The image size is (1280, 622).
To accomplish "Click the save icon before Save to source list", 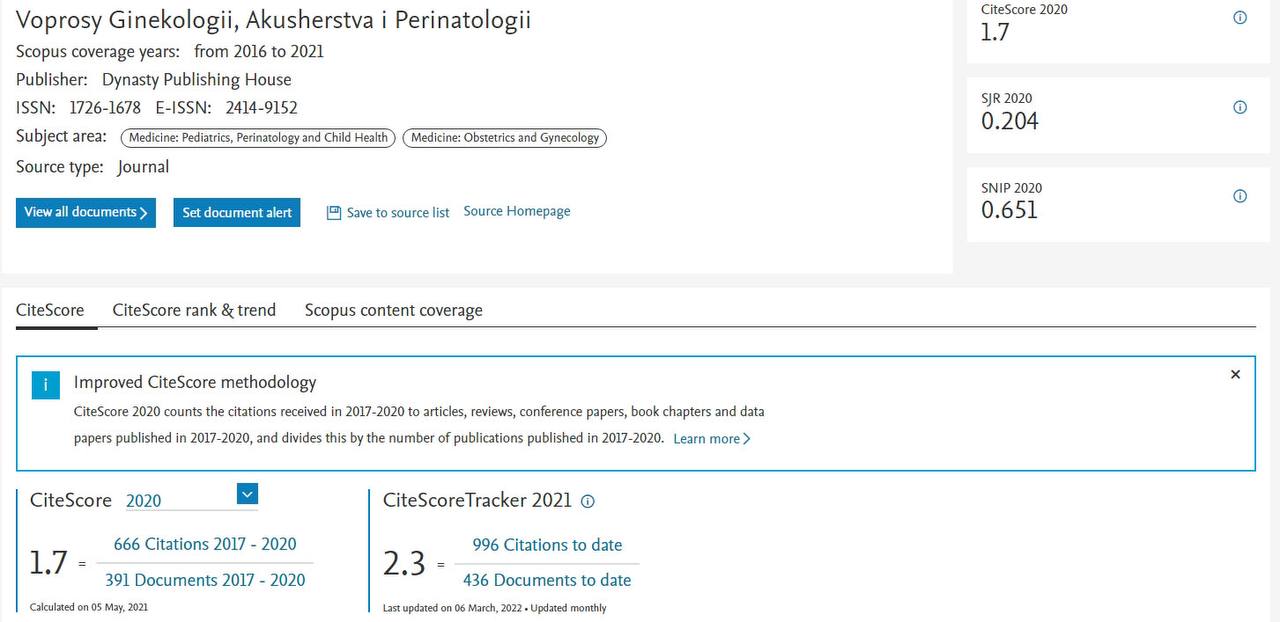I will click(x=334, y=212).
